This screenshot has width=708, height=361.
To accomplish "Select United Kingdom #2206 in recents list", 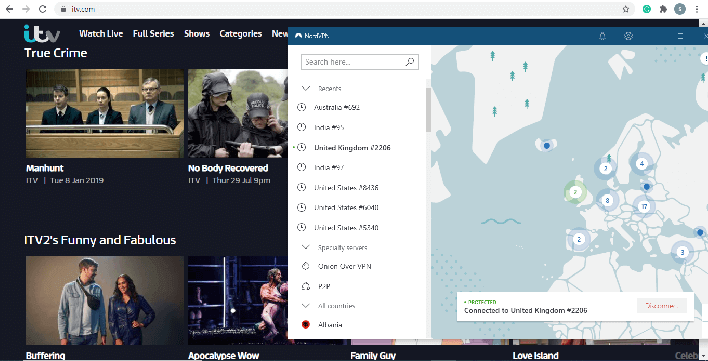I will click(x=352, y=148).
